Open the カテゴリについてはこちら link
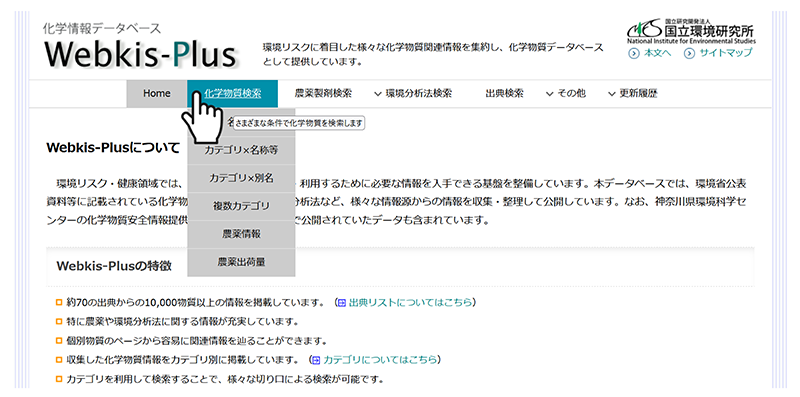This screenshot has width=800, height=397. pos(381,360)
